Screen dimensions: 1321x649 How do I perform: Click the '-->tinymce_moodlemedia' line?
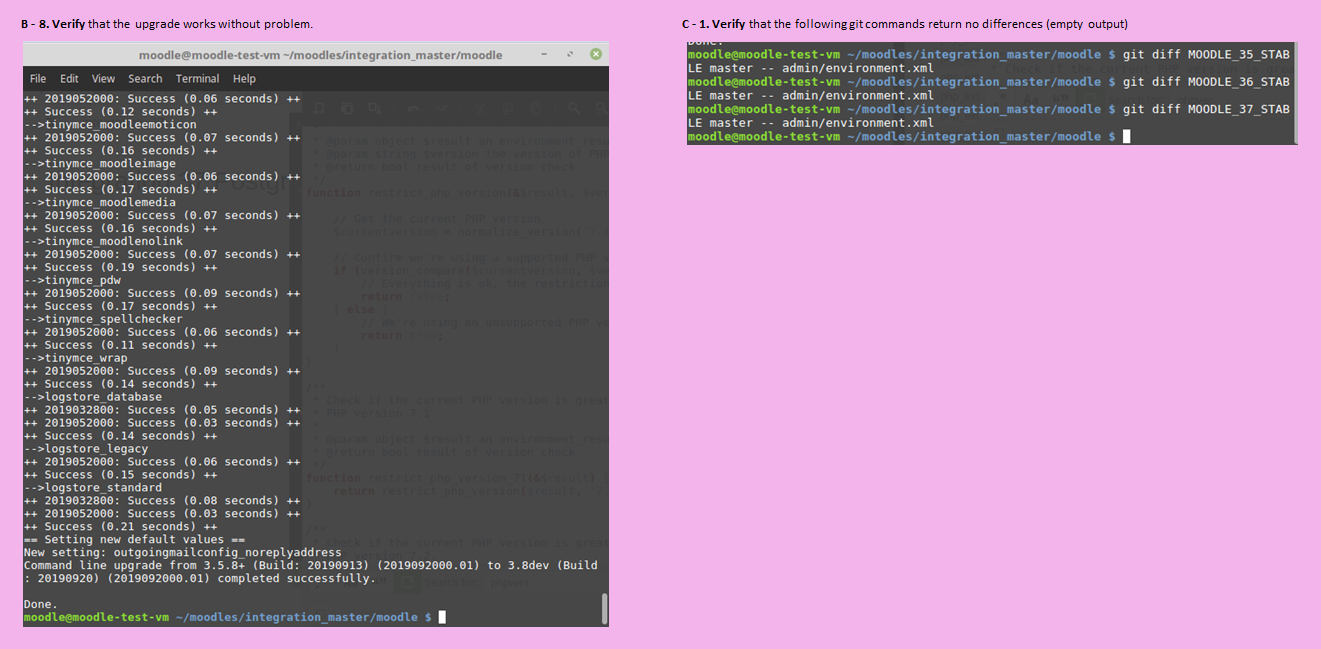click(x=99, y=202)
